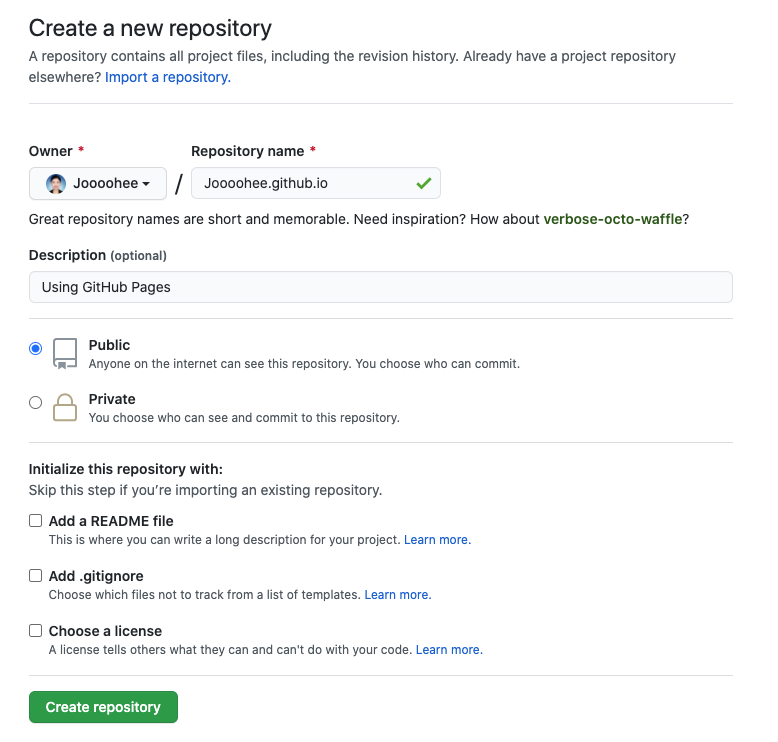
Task: Click the Private repository lock icon
Action: [65, 407]
